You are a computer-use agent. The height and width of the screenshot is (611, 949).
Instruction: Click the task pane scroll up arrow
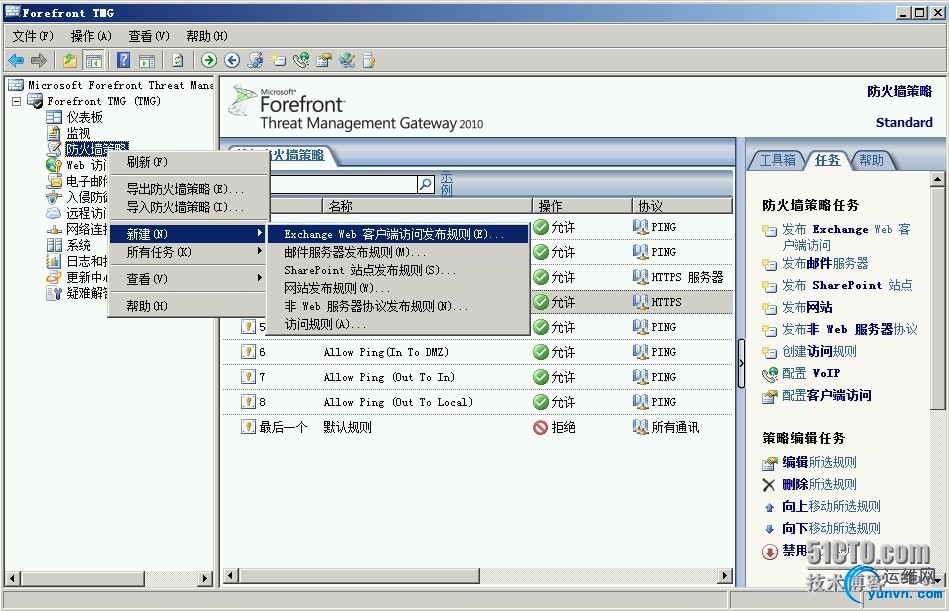[x=937, y=178]
